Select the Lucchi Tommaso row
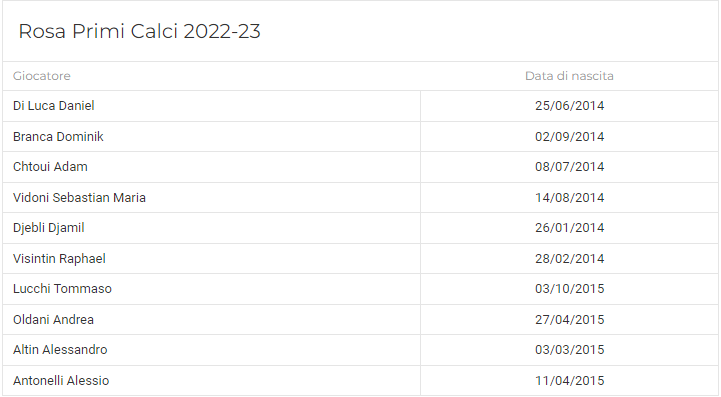721x397 pixels. point(360,289)
